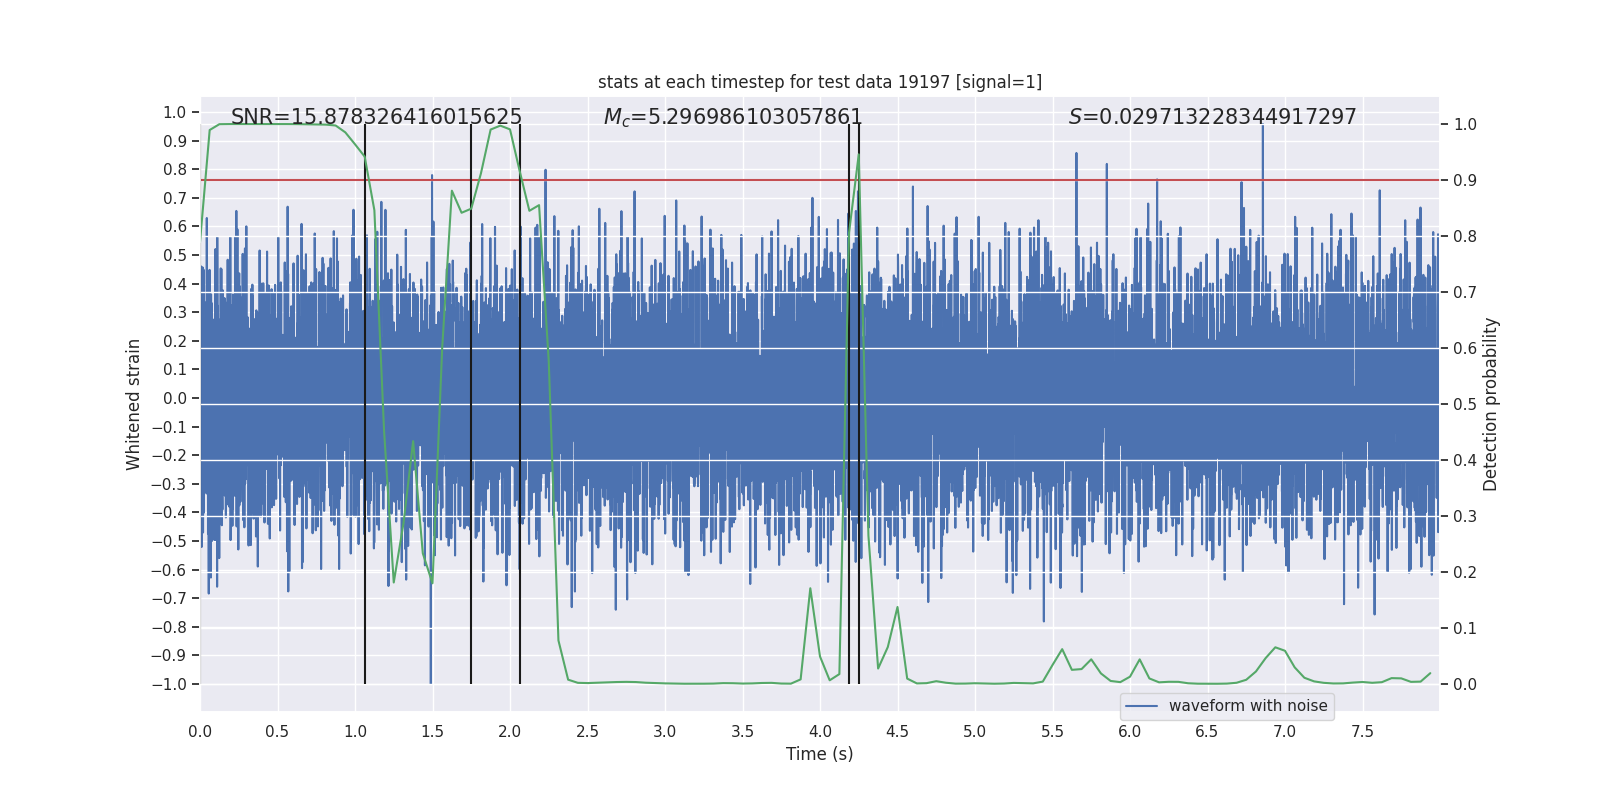Click the plot title for test data 19197
1600x800 pixels.
pos(820,82)
